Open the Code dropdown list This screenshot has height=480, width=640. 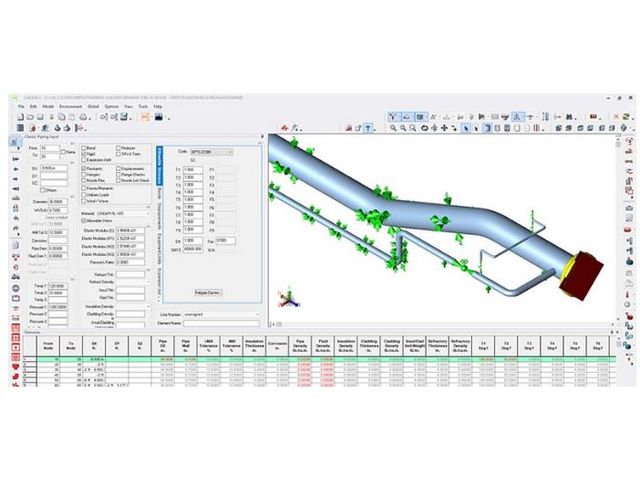(212, 151)
